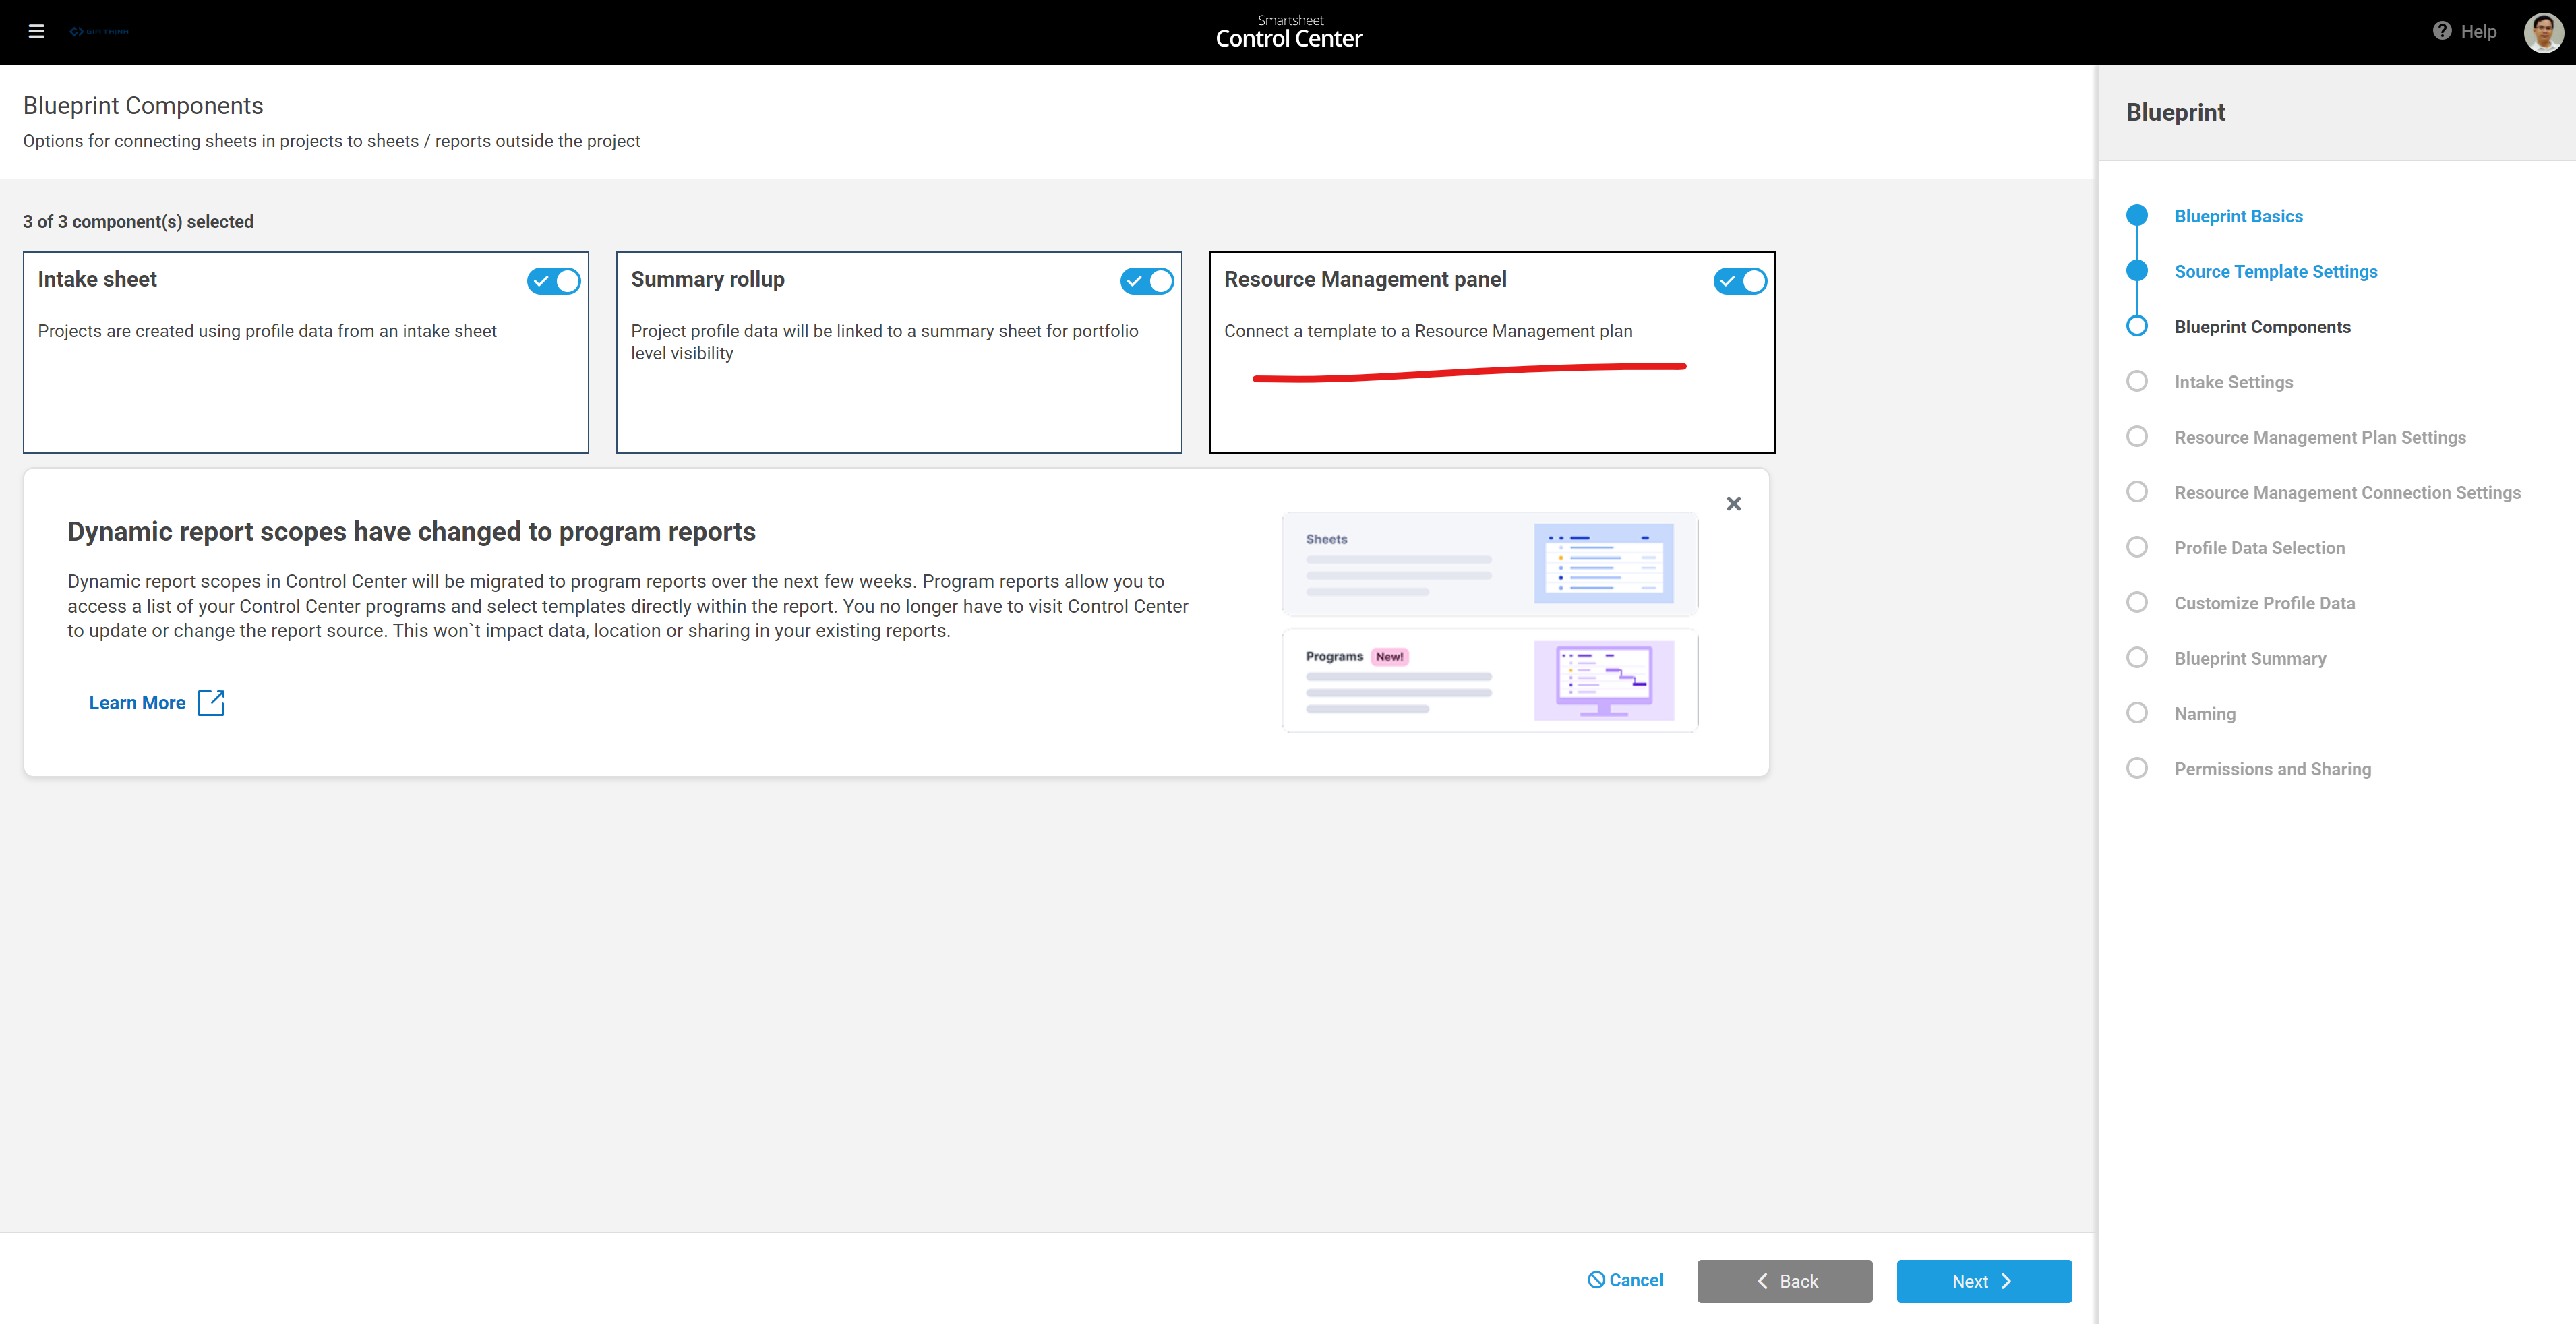This screenshot has width=2576, height=1324.
Task: Click the Summary rollup card title
Action: point(707,279)
